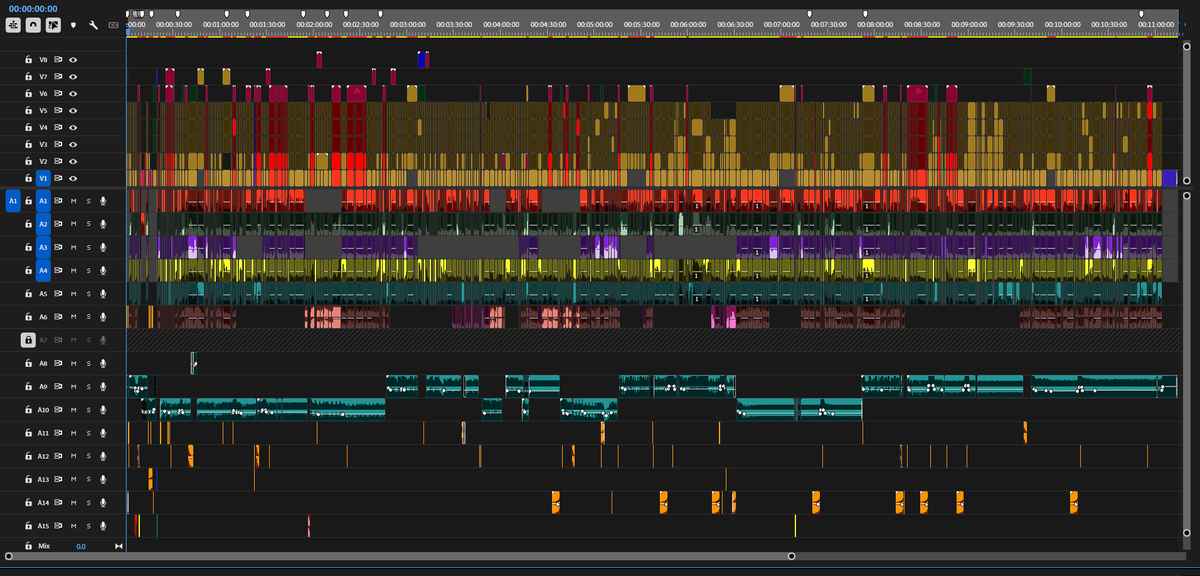This screenshot has width=1200, height=576.
Task: Click the horizontal zoom bar right handle
Action: click(792, 555)
